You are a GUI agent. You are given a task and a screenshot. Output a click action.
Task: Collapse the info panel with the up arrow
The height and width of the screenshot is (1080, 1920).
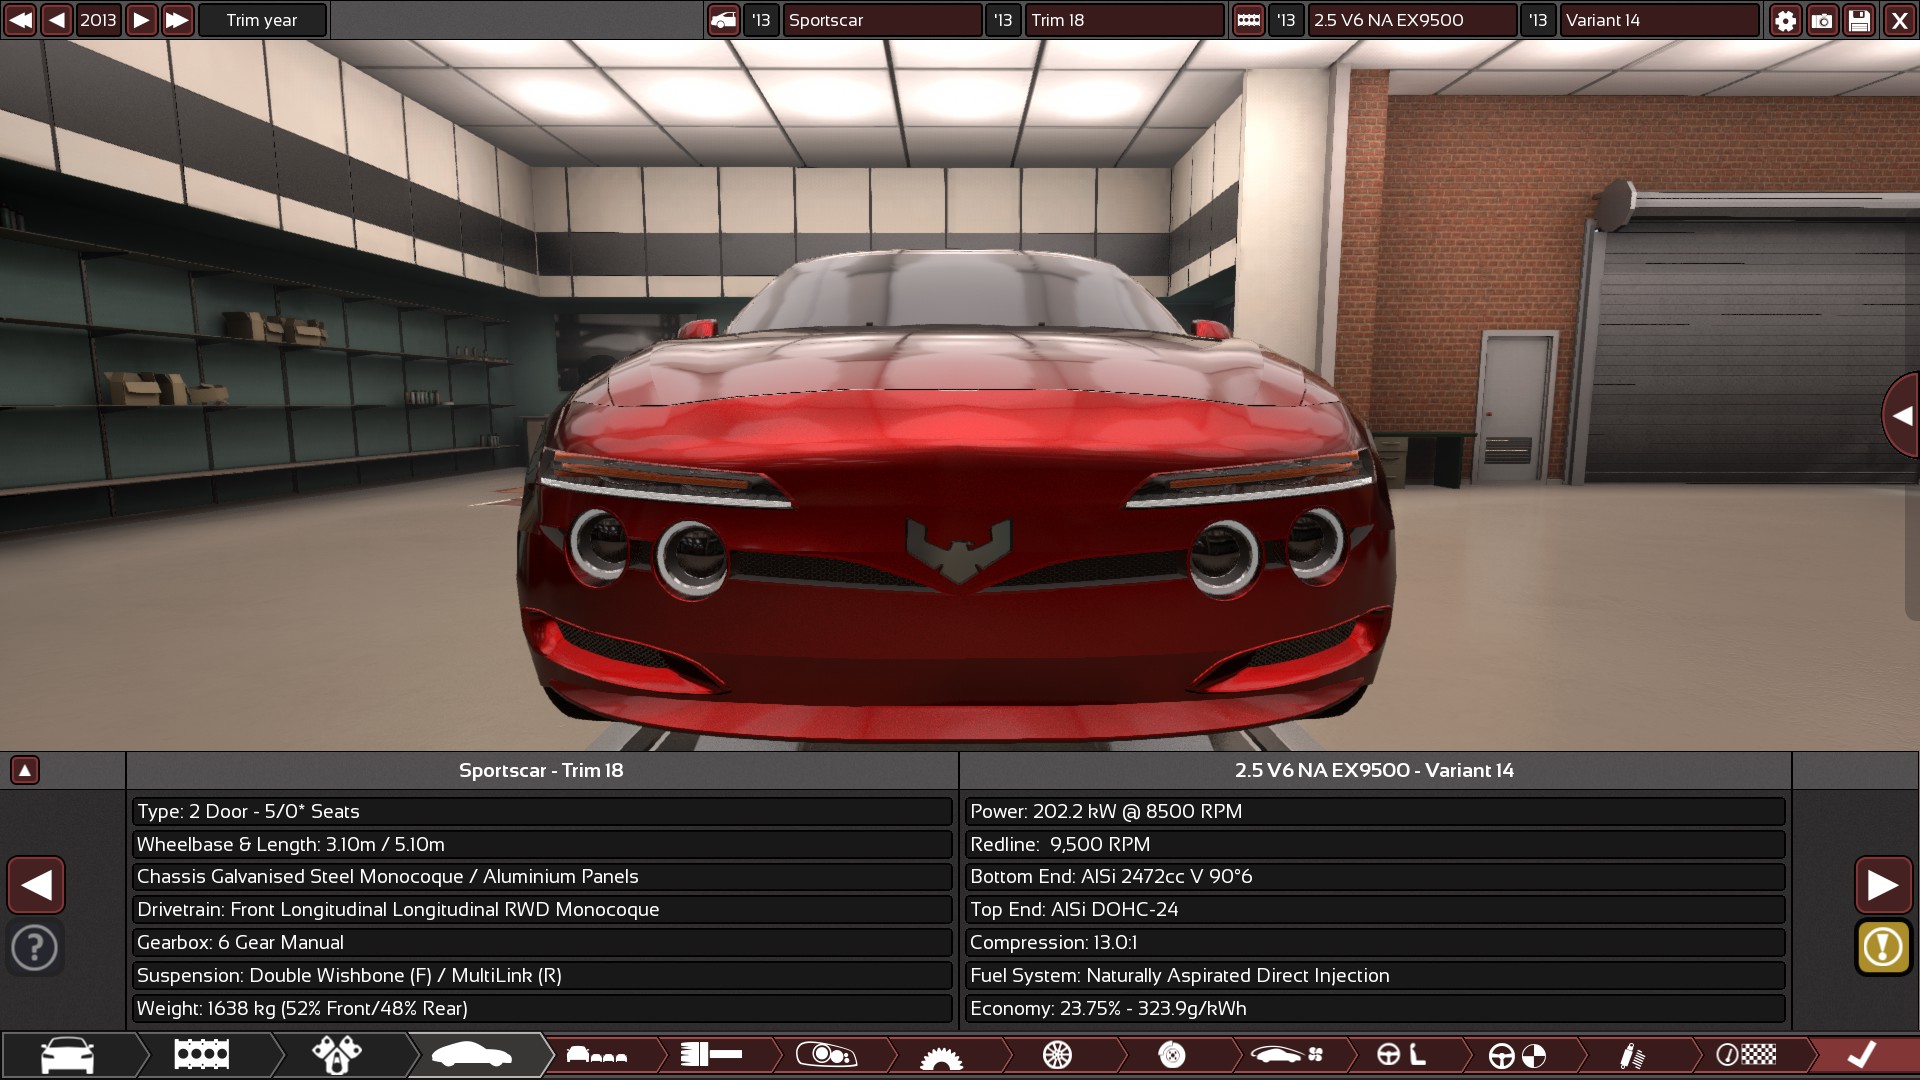click(x=24, y=770)
